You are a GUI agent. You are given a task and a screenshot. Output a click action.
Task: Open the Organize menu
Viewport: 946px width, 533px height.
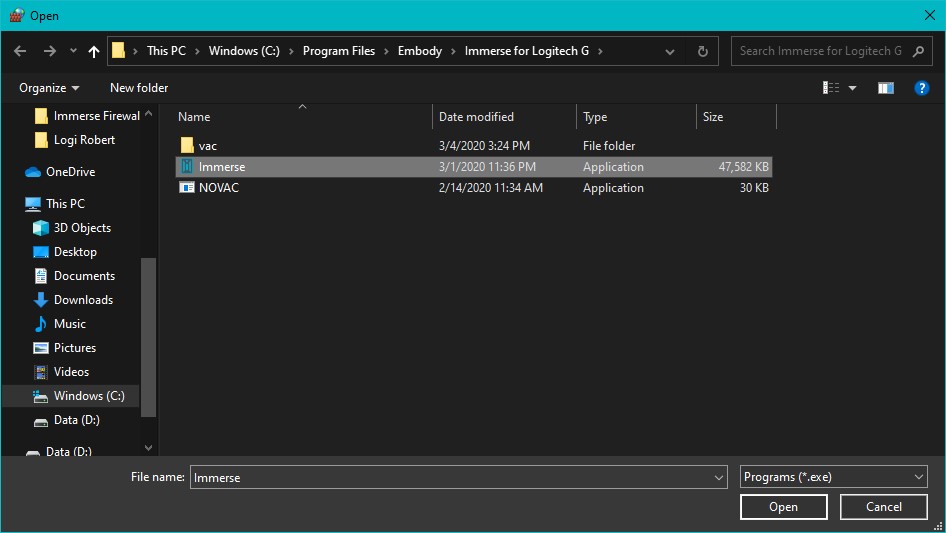pyautogui.click(x=49, y=88)
